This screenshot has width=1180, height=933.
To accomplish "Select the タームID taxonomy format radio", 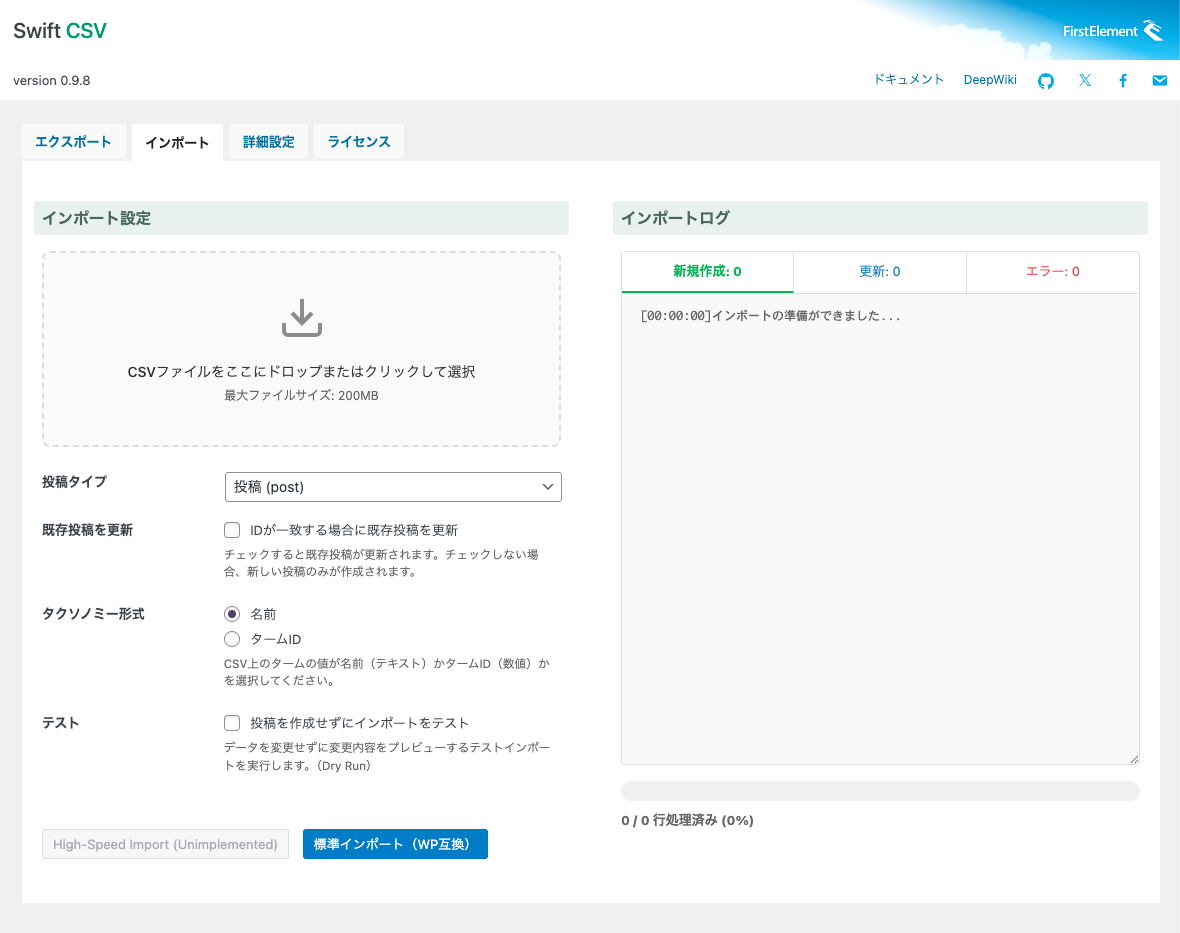I will pyautogui.click(x=232, y=639).
